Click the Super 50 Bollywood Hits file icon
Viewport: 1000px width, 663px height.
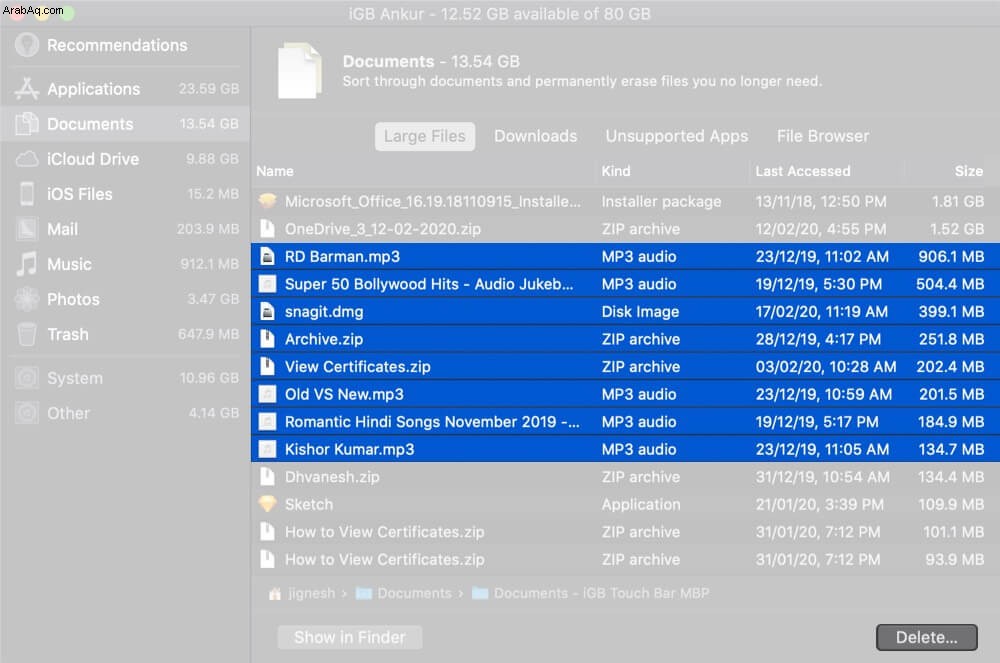coord(267,284)
